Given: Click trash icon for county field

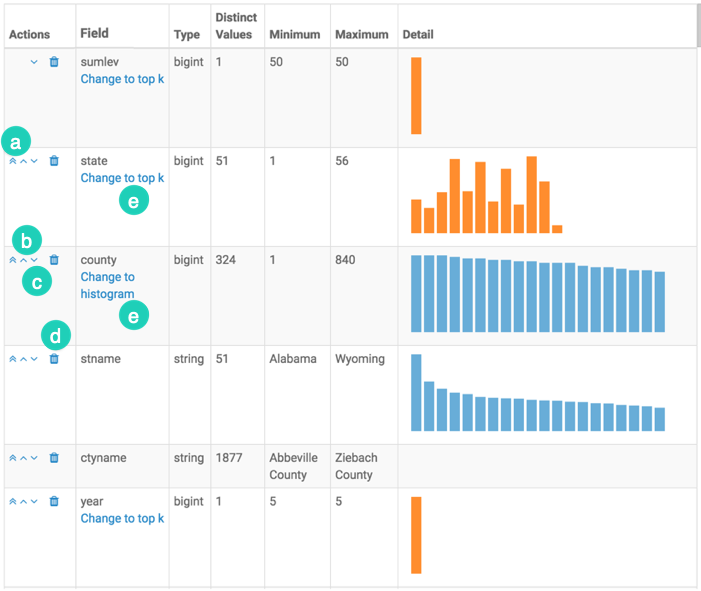Looking at the screenshot, I should 54,260.
